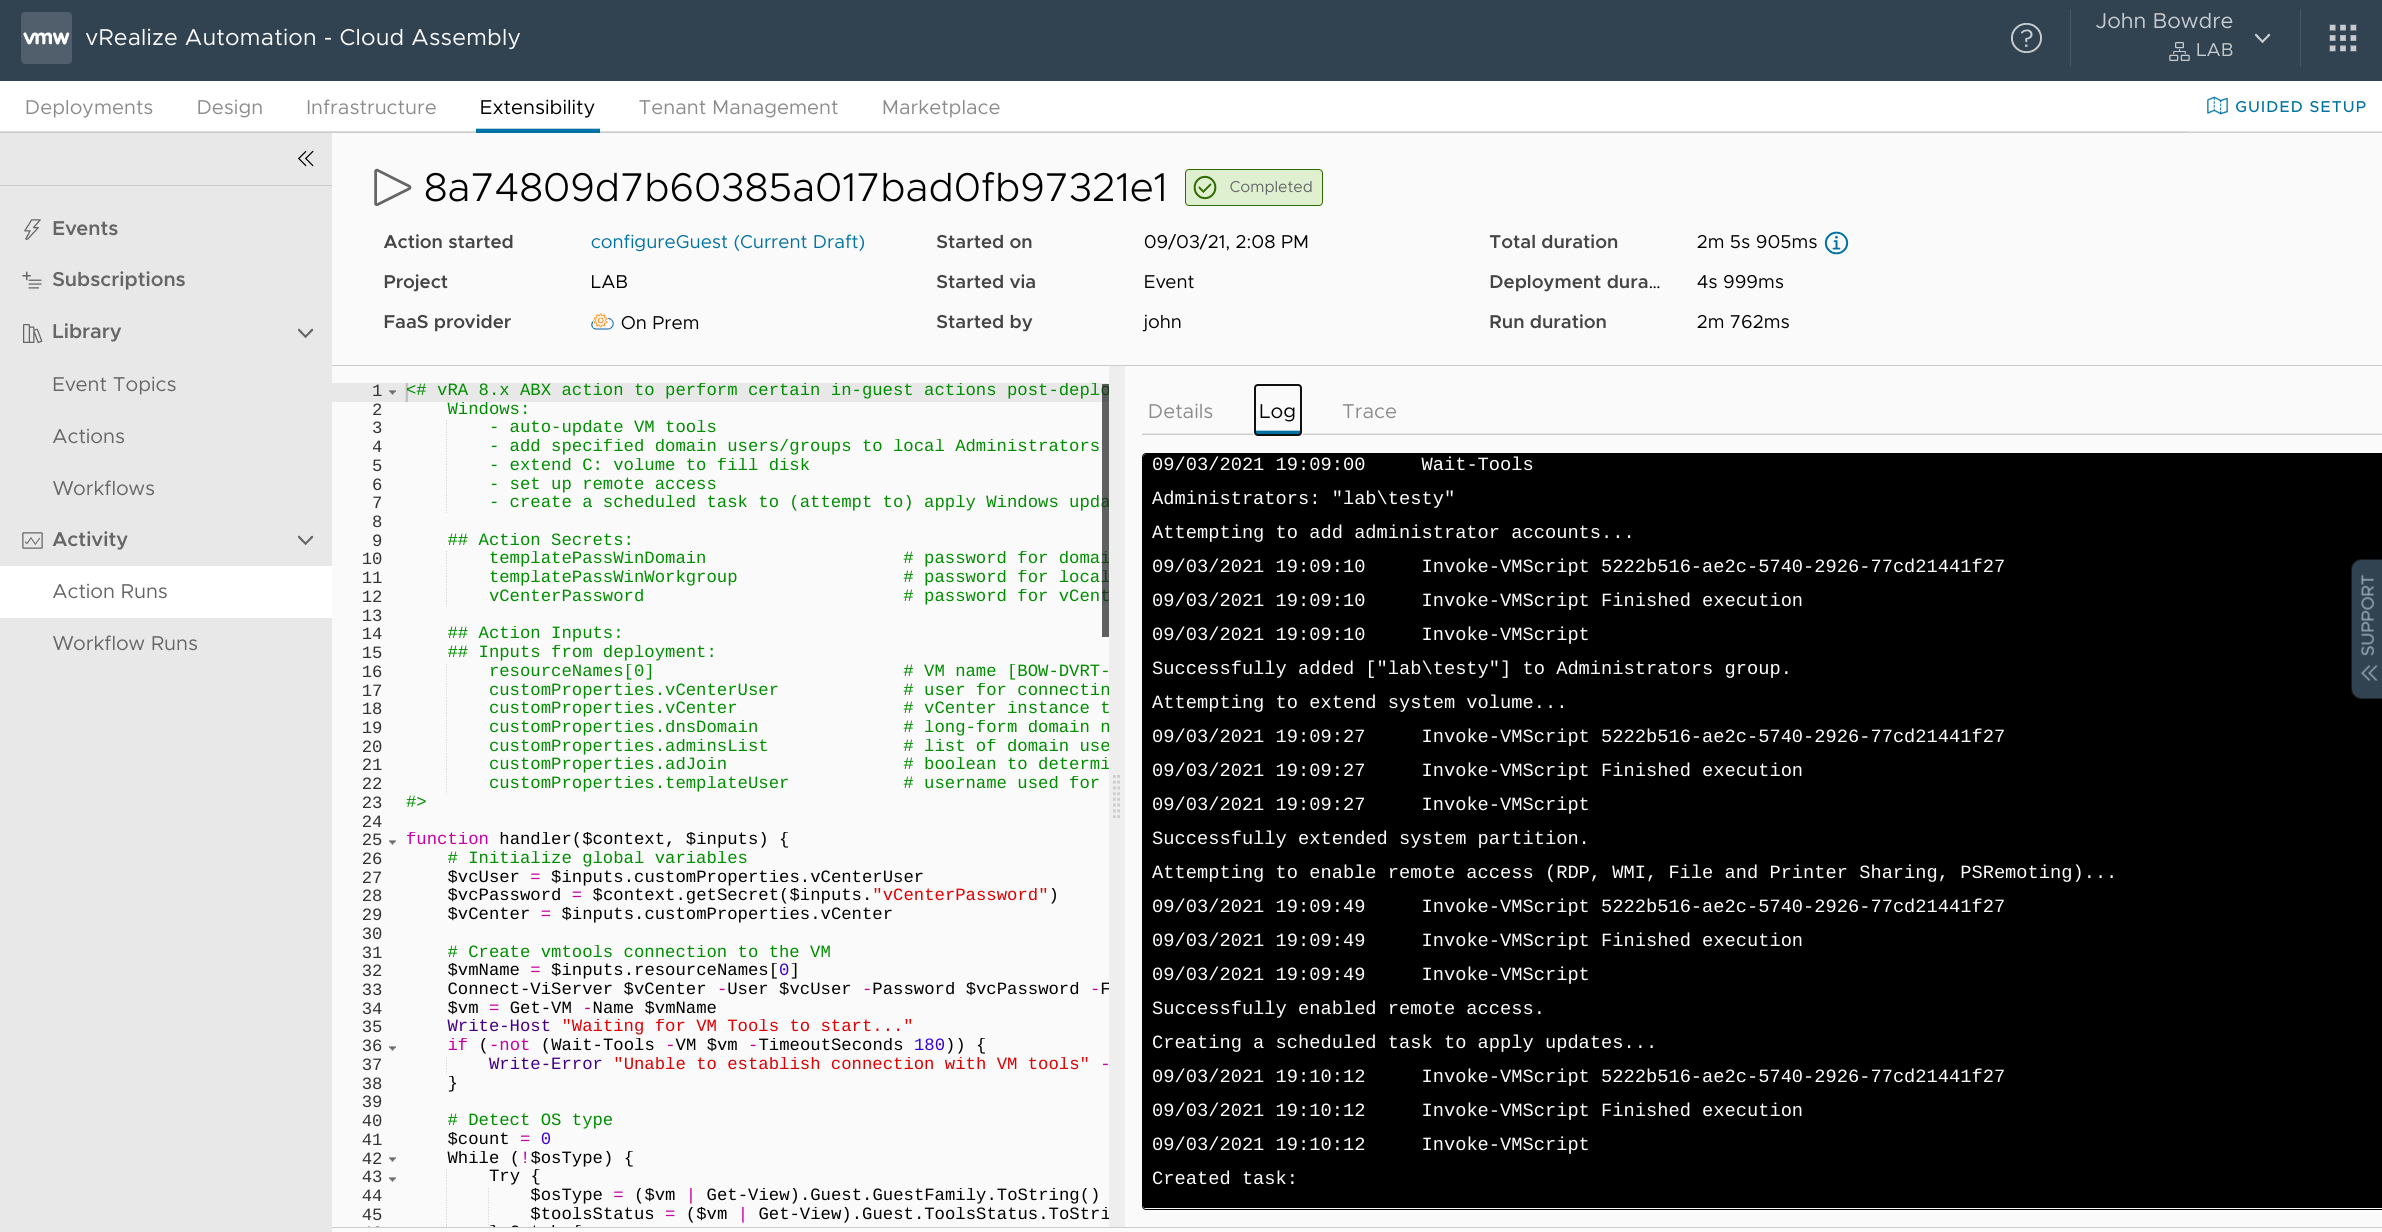Open the apps grid switcher icon
The height and width of the screenshot is (1232, 2382).
(x=2342, y=38)
